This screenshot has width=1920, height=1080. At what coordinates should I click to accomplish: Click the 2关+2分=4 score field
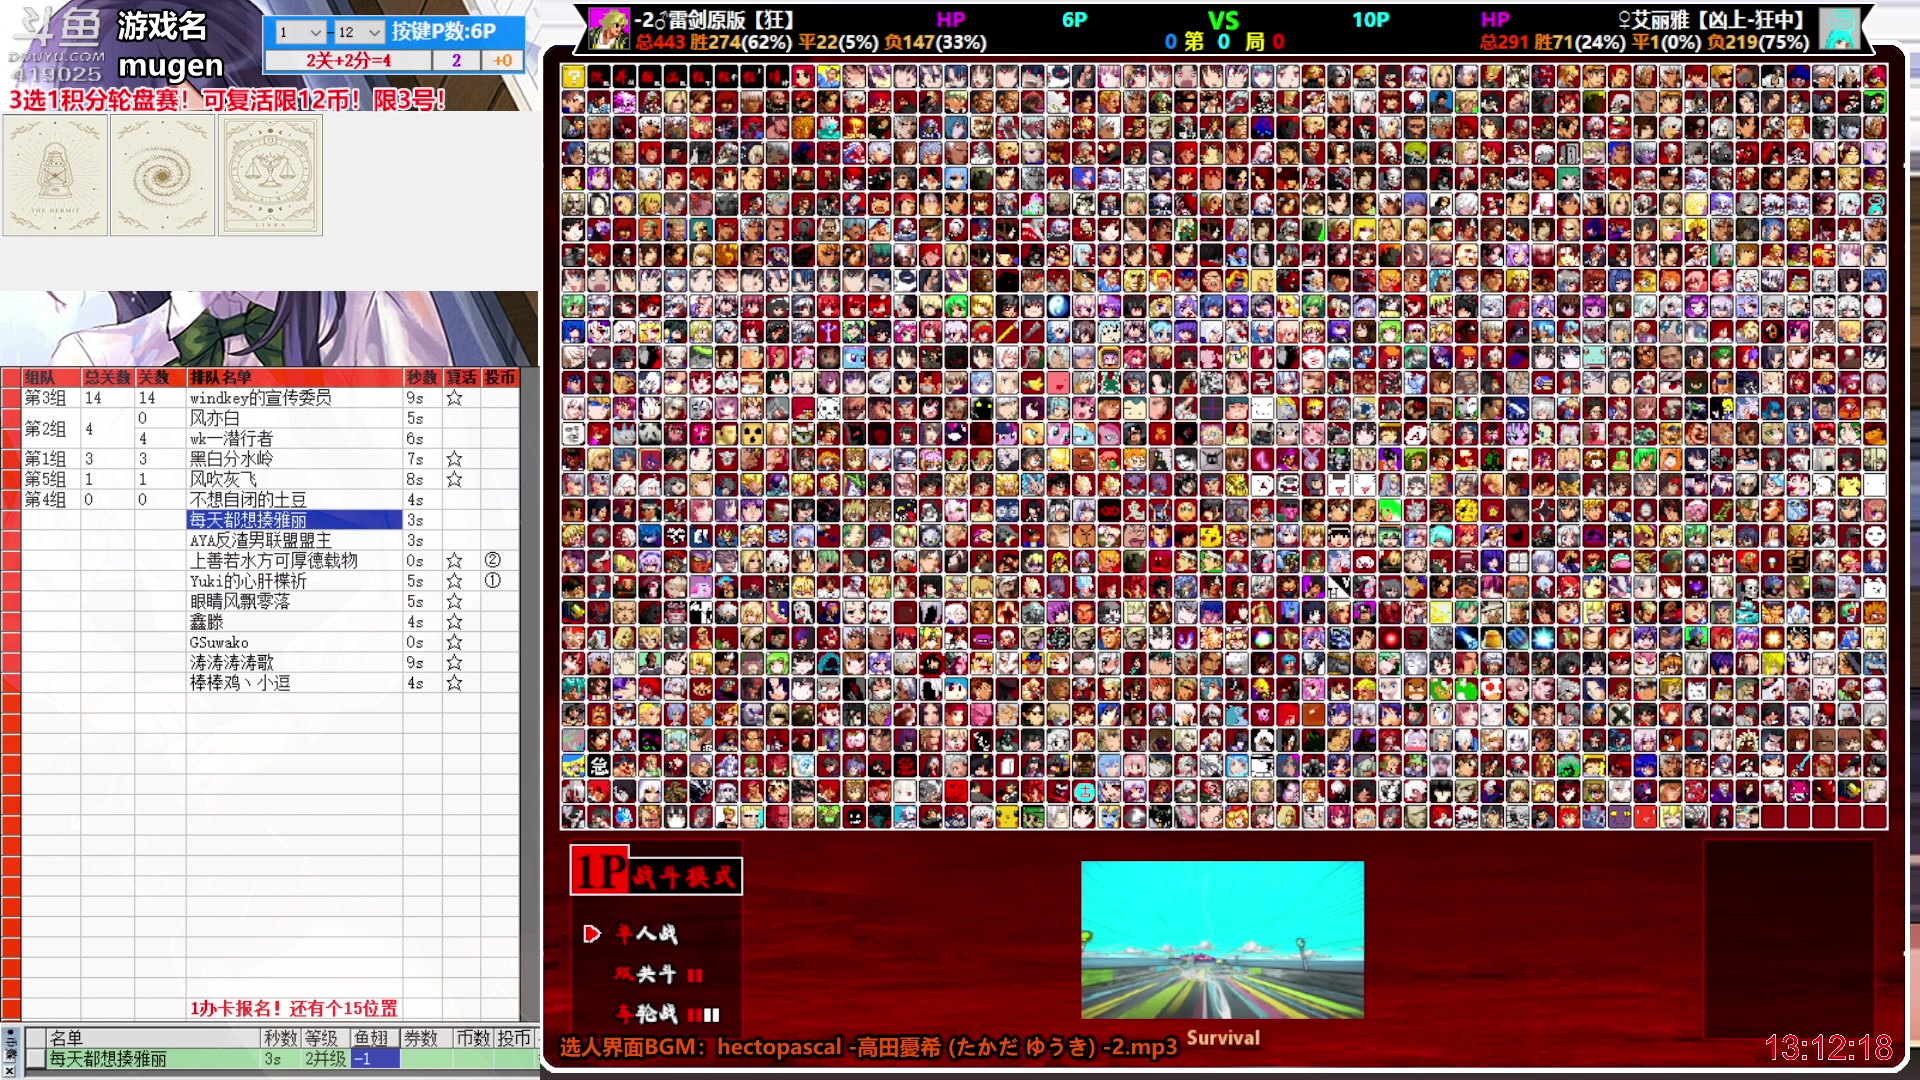pyautogui.click(x=348, y=60)
